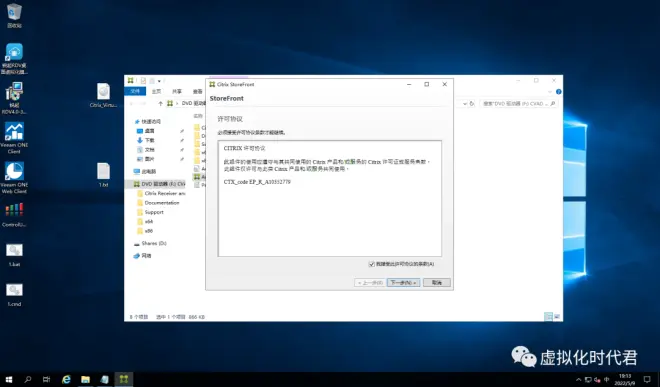Image resolution: width=660 pixels, height=387 pixels.
Task: Click the Next button in StoreFront installer
Action: pos(403,283)
